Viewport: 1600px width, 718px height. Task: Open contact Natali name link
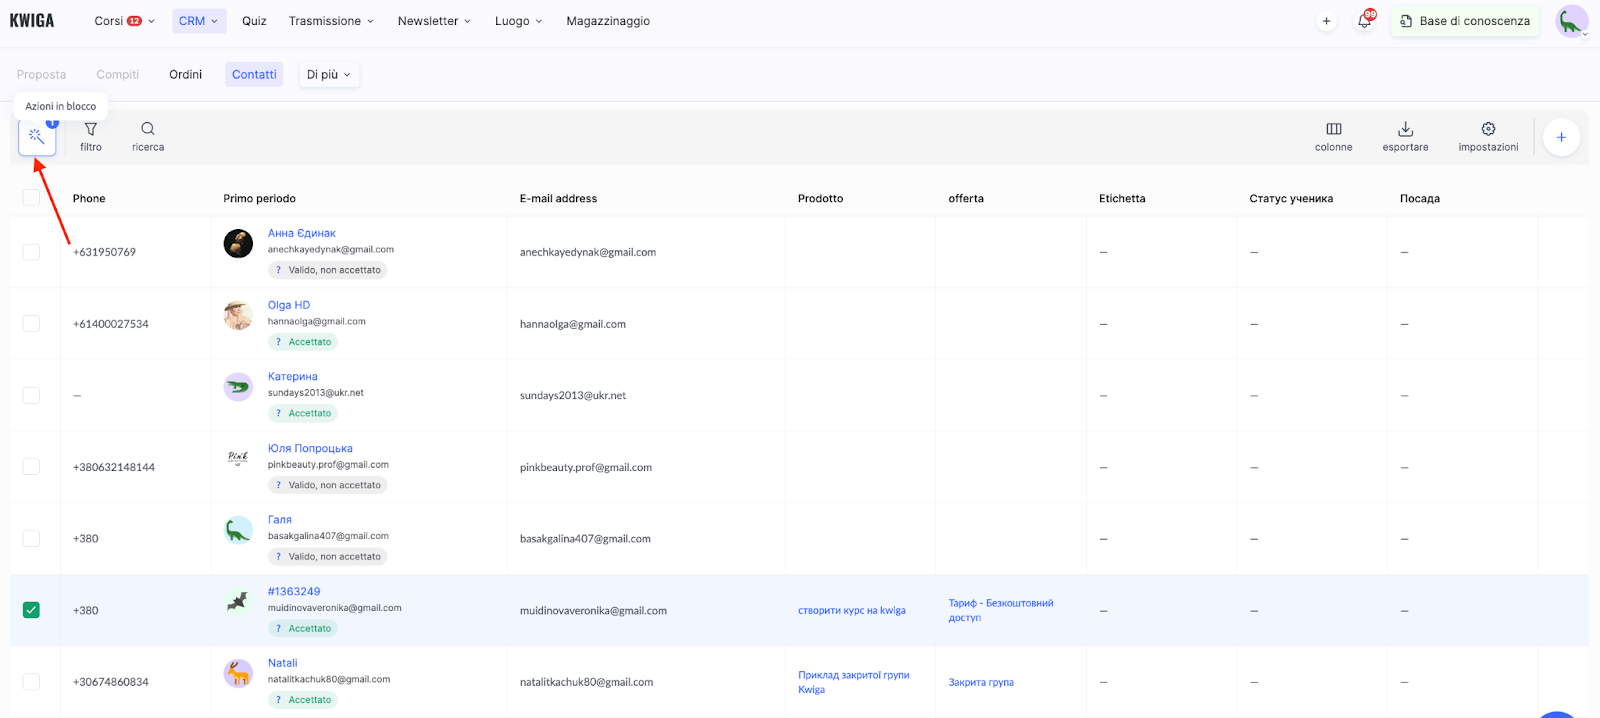coord(283,663)
